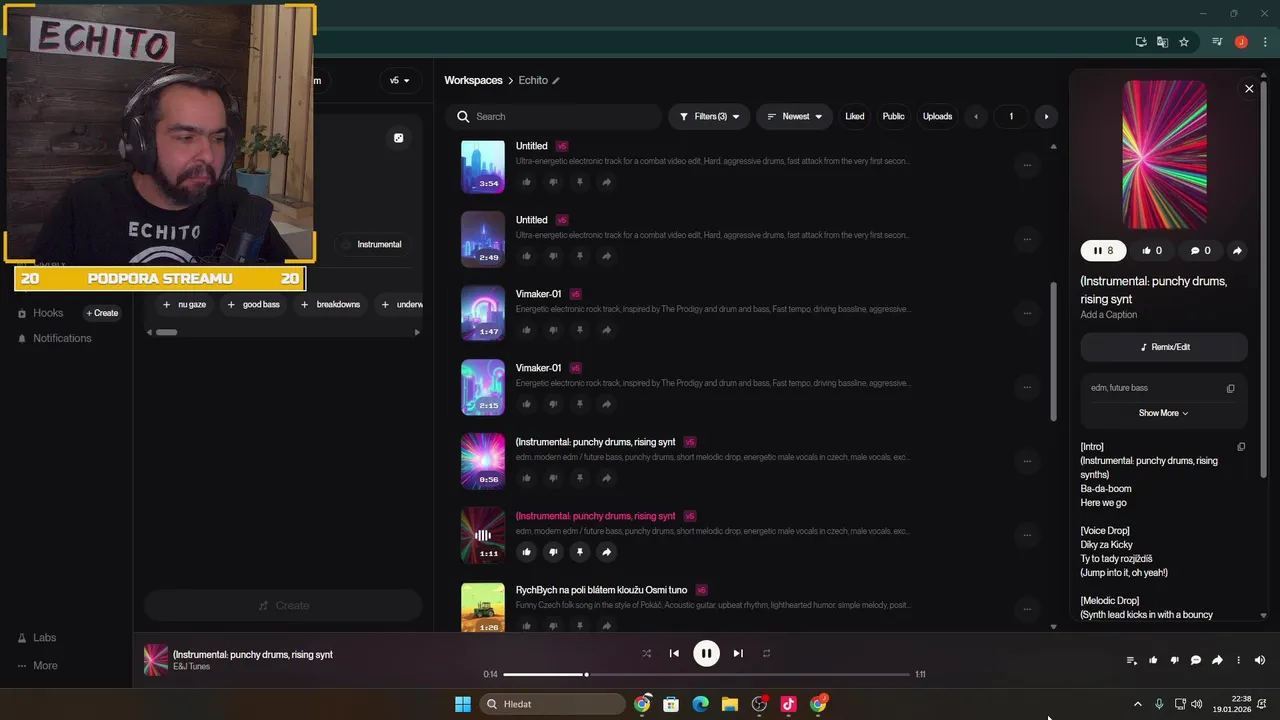Open the v5 model version dropdown

click(x=399, y=80)
